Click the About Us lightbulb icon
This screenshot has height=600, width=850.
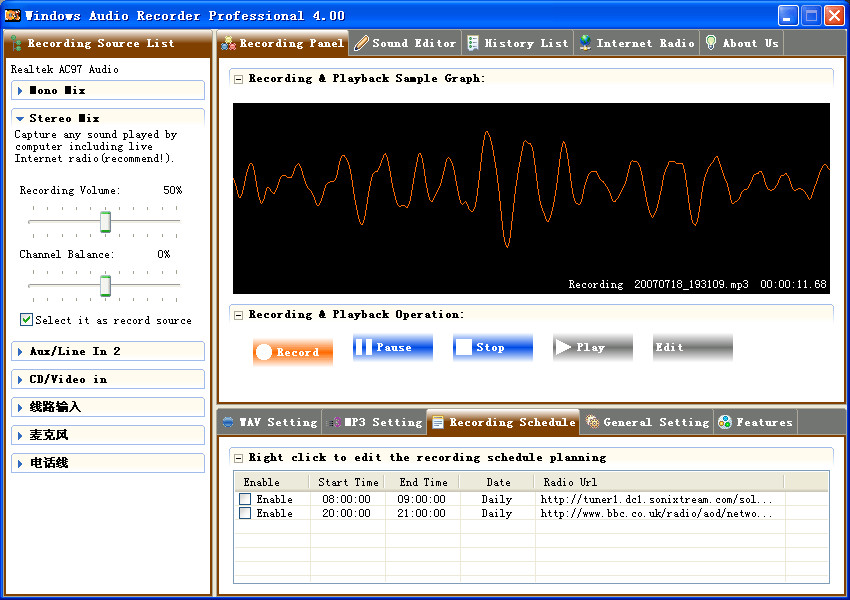tap(711, 43)
